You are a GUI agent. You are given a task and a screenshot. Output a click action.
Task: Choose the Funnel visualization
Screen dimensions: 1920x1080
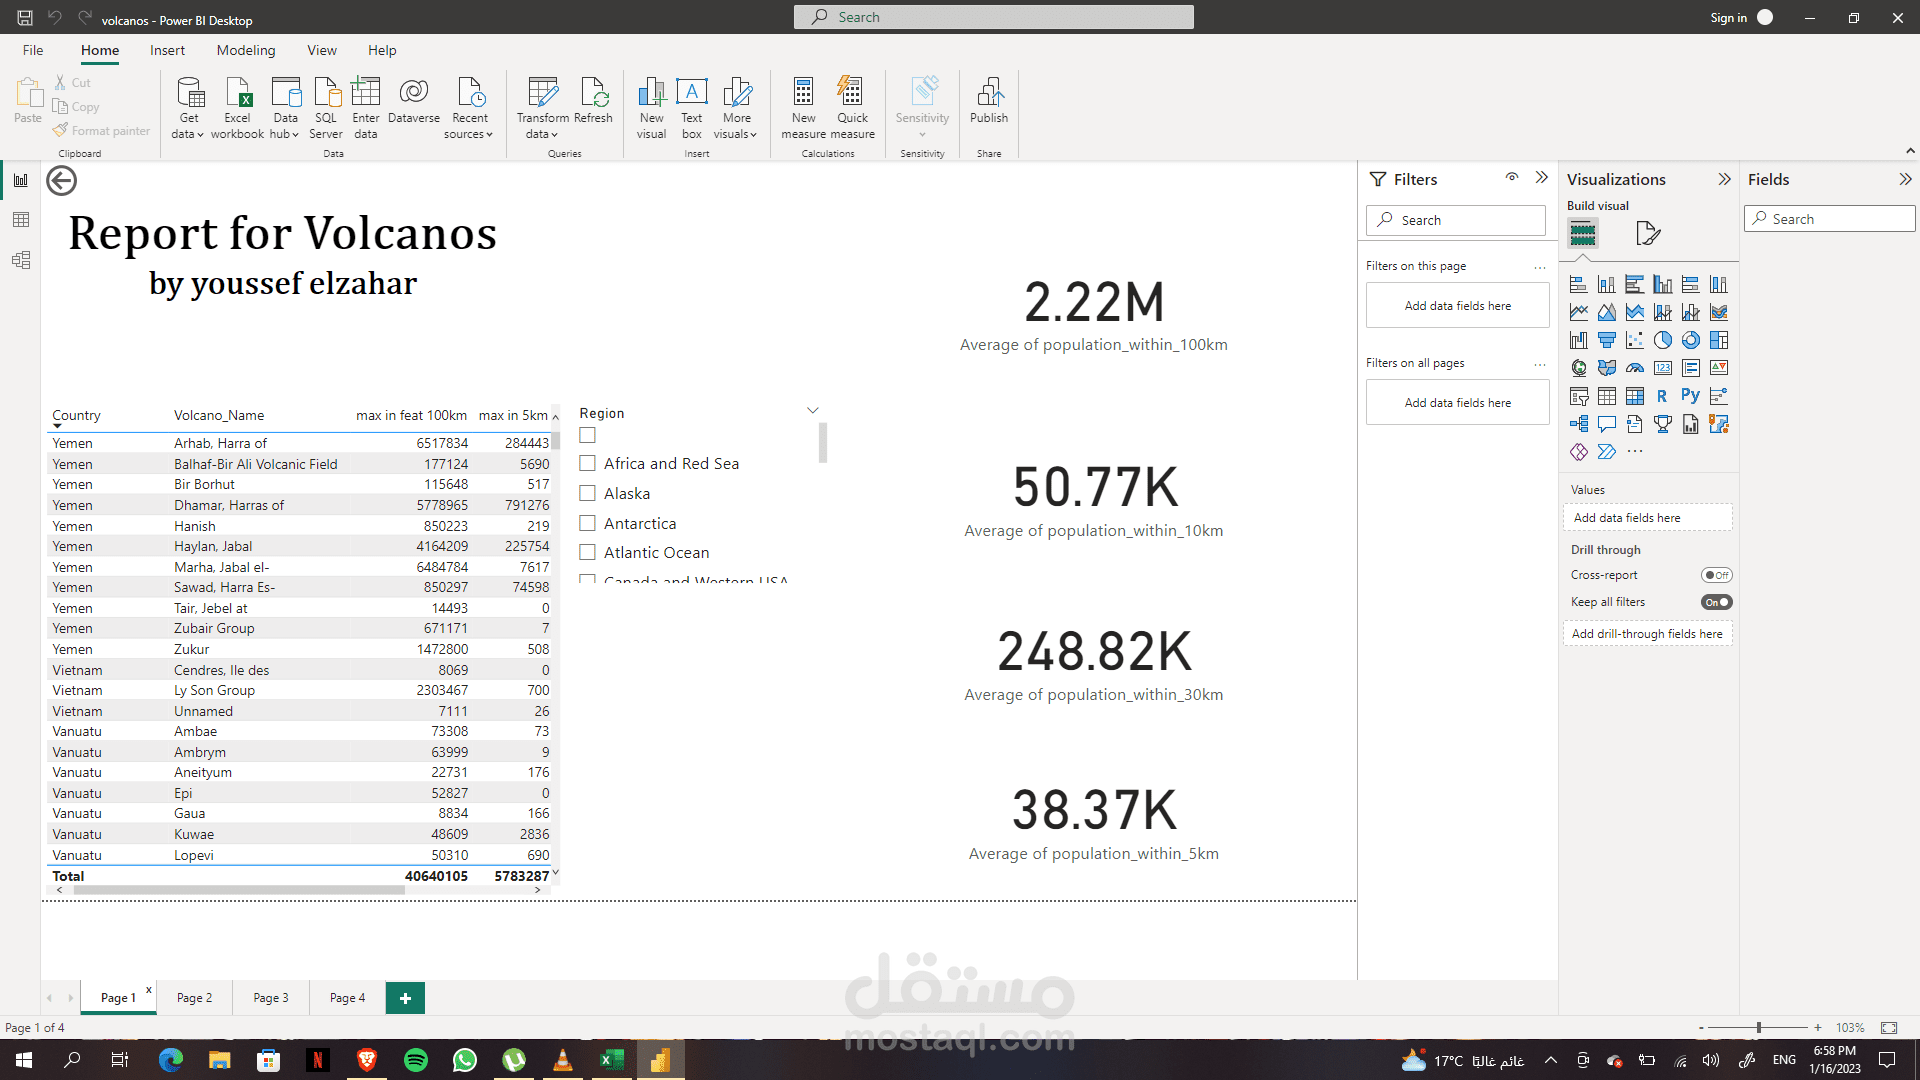pyautogui.click(x=1607, y=340)
